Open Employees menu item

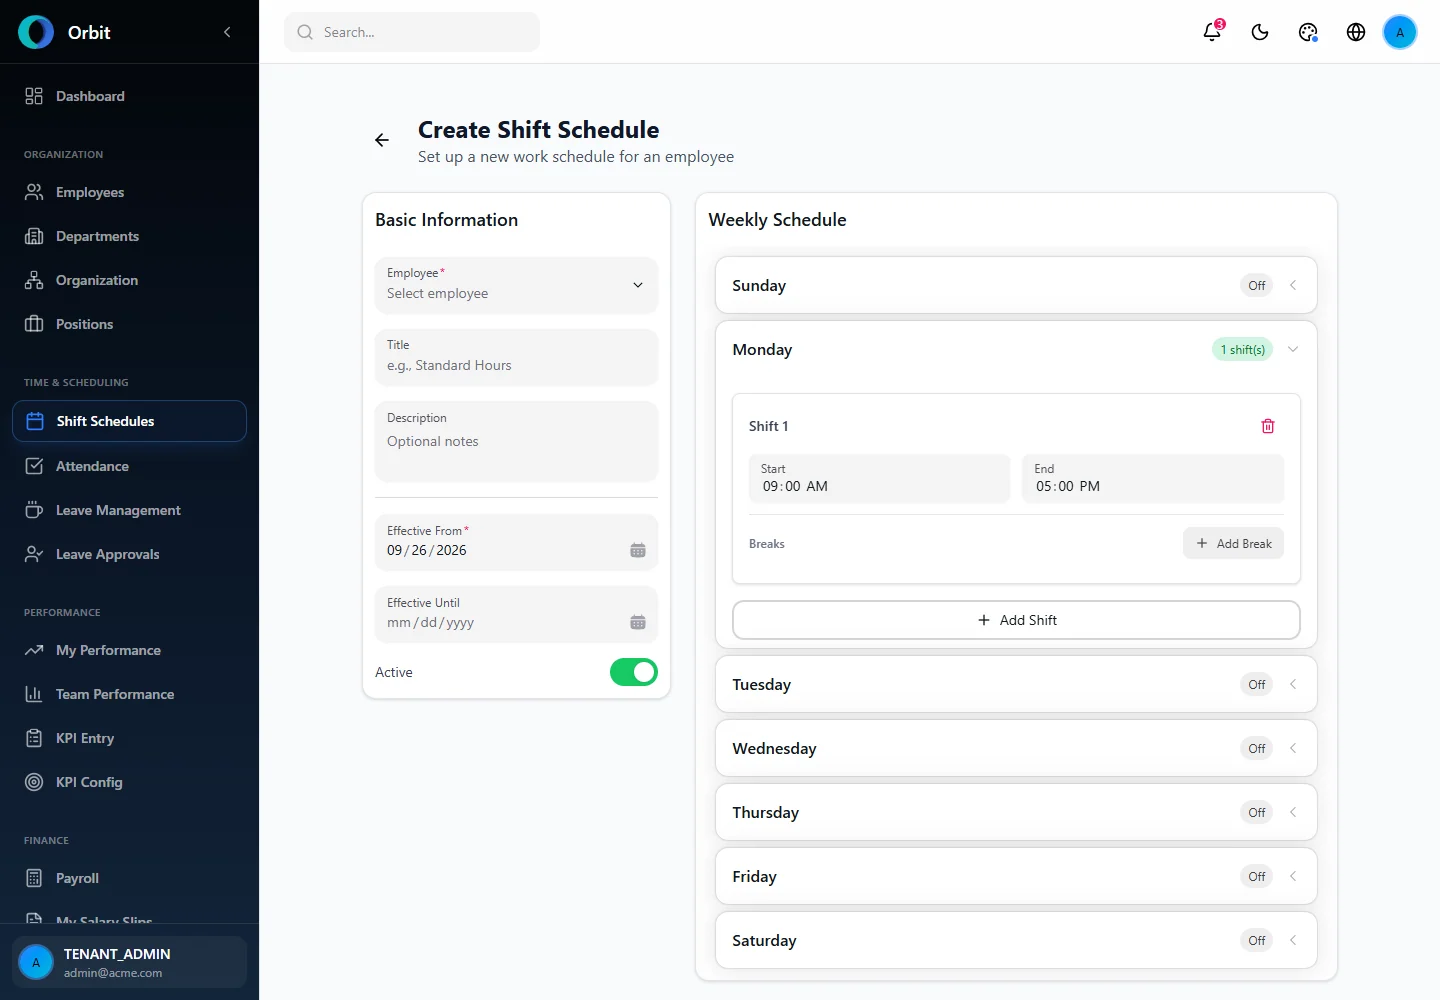[x=129, y=192]
